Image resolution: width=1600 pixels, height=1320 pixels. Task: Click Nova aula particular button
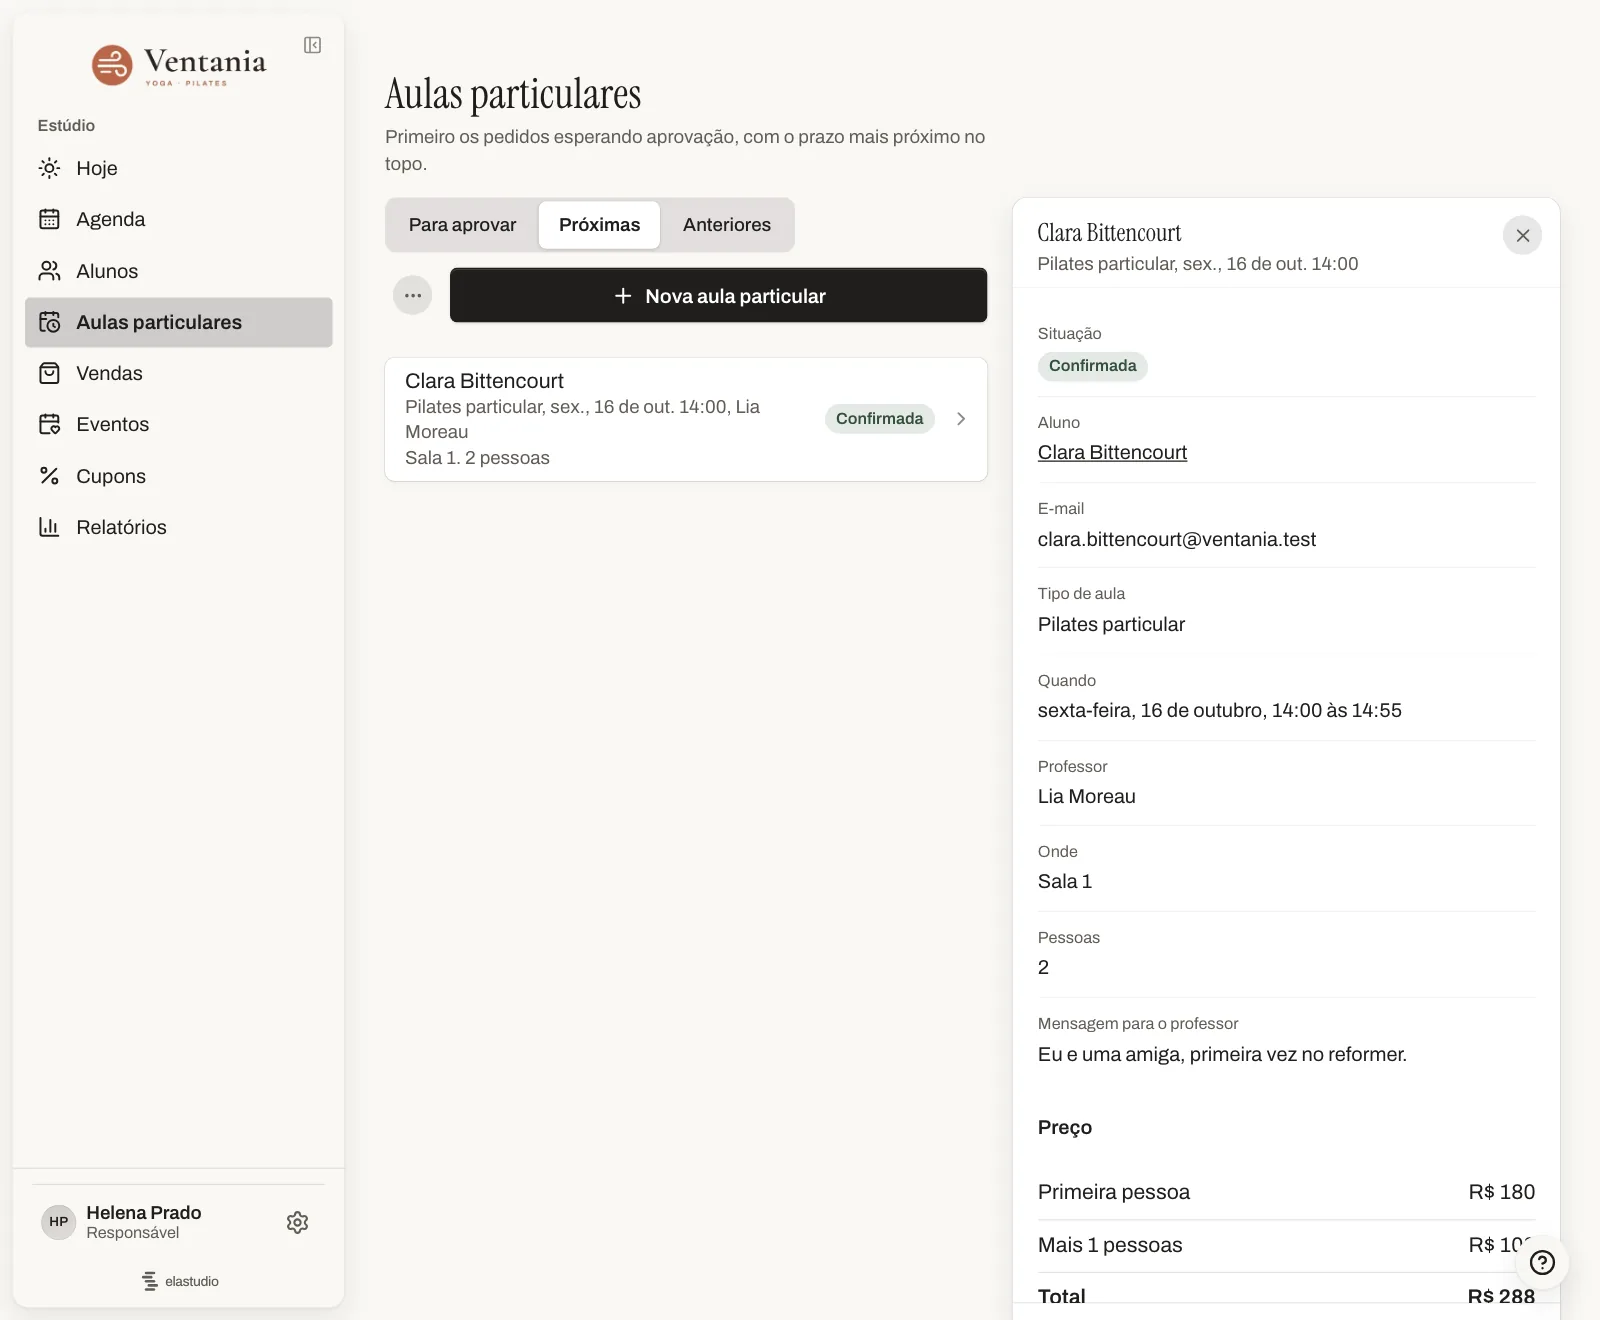pos(718,295)
